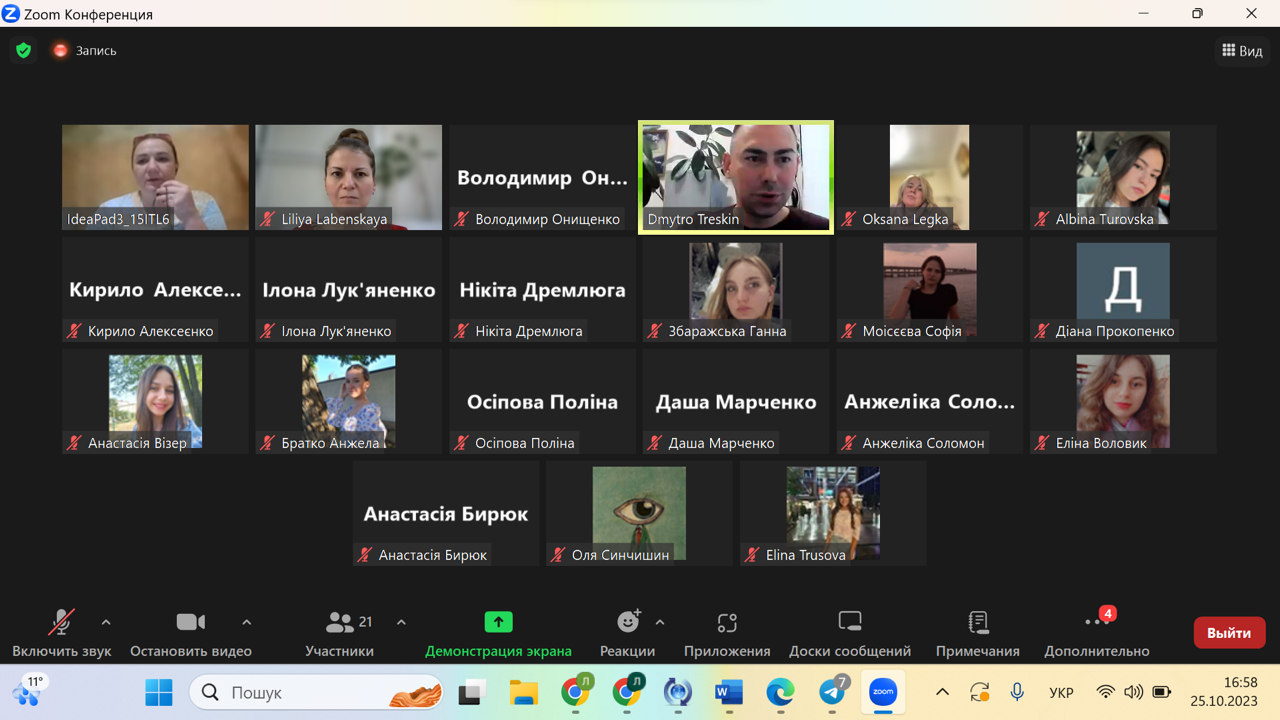Image resolution: width=1280 pixels, height=720 pixels.
Task: Open Microsoft Word from taskbar
Action: tap(729, 692)
